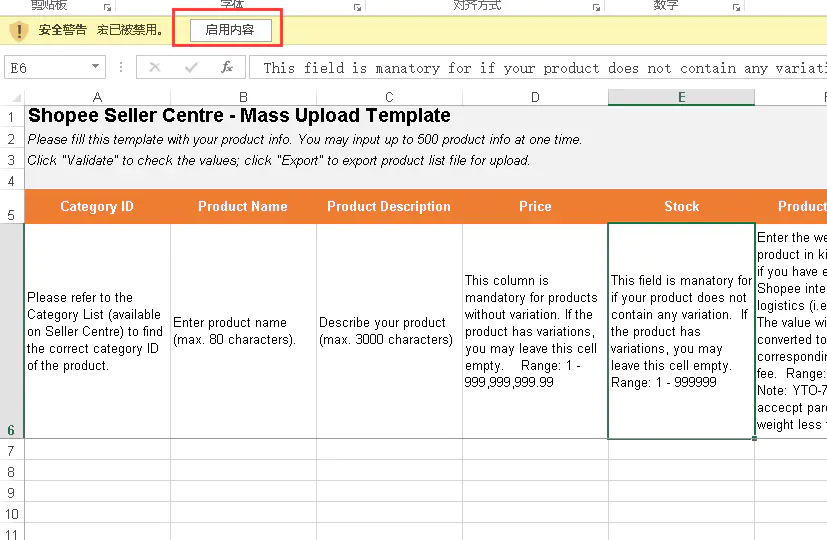Select the Shopee Seller Centre title cell
The height and width of the screenshot is (540, 827).
click(240, 116)
